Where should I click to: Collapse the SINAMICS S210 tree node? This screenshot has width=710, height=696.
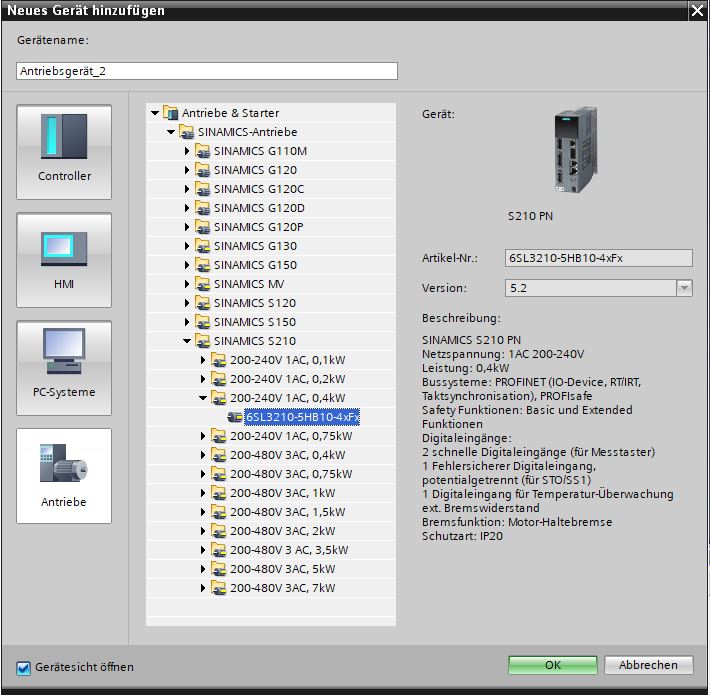point(187,341)
